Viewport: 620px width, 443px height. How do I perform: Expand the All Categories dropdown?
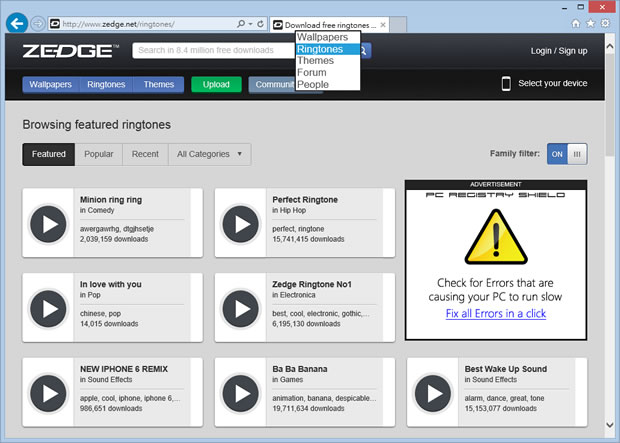tap(209, 154)
